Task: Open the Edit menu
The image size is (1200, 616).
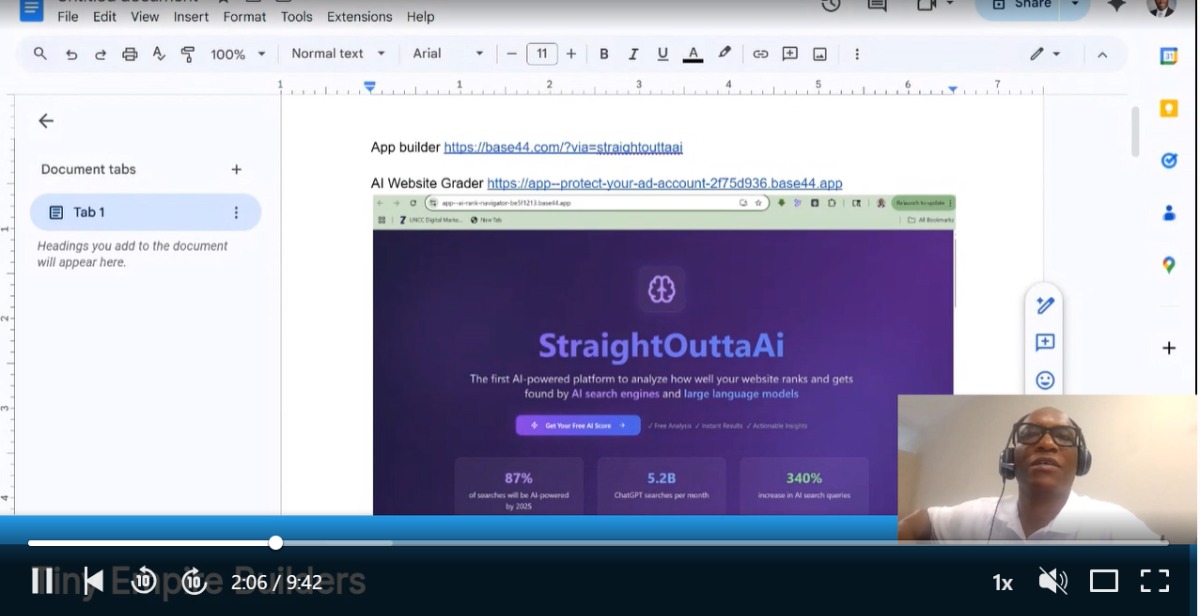Action: (105, 17)
